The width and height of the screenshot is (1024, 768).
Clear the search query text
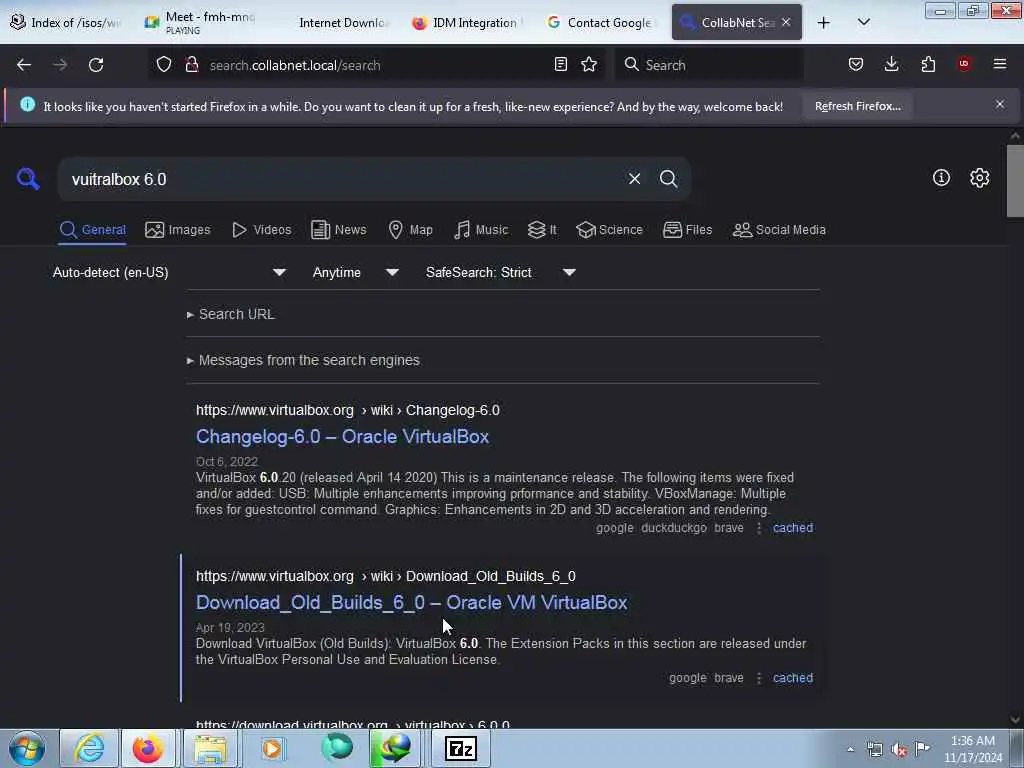634,178
